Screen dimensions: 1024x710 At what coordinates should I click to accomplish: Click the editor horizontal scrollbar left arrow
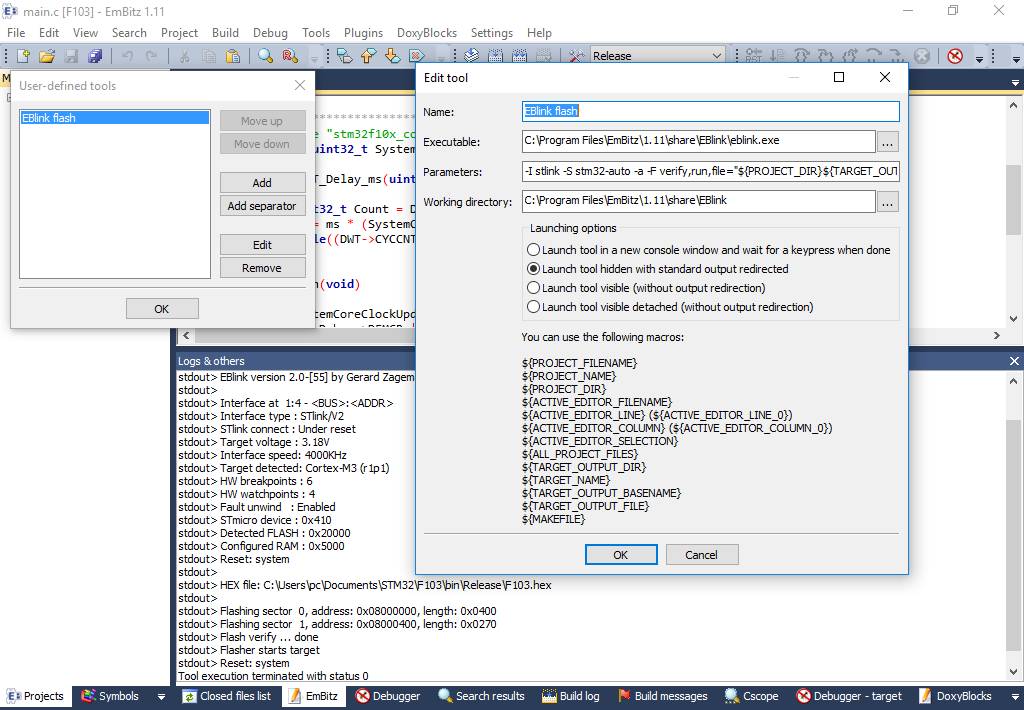(x=187, y=336)
